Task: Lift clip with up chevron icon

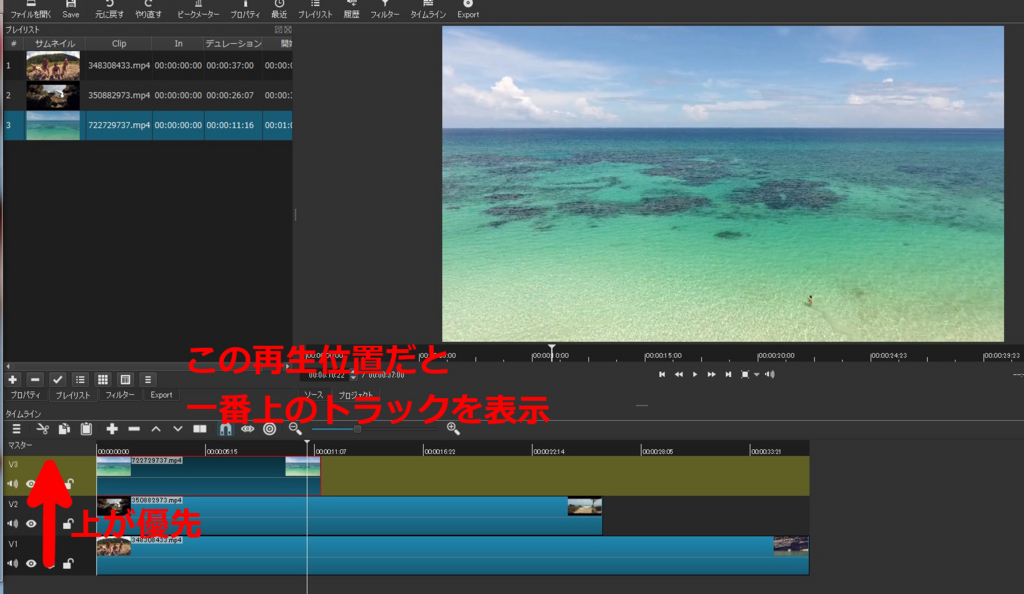Action: (156, 429)
